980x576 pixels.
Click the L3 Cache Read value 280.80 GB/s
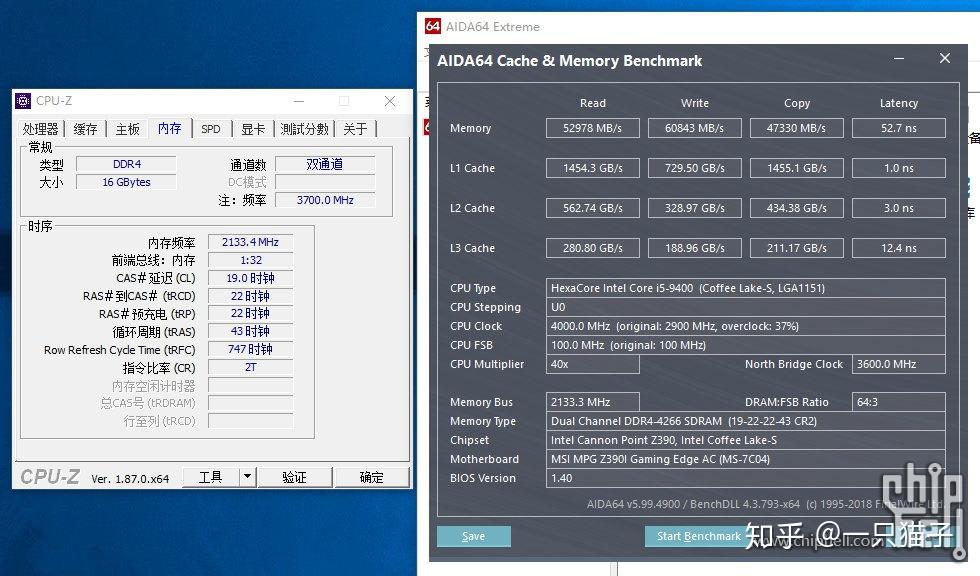click(x=592, y=248)
